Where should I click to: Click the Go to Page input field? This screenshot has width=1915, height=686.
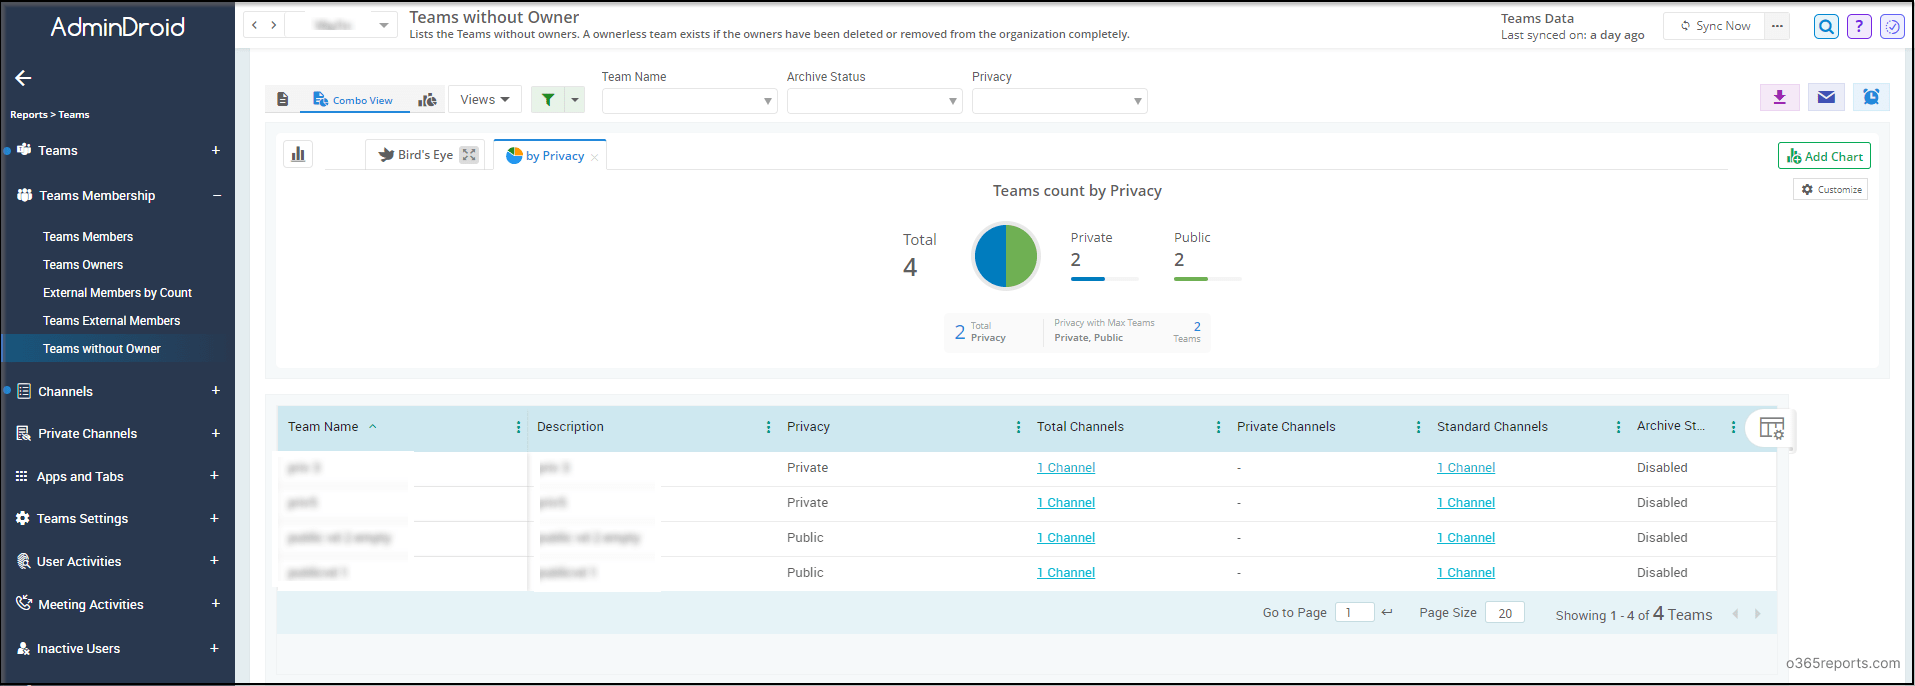point(1354,613)
